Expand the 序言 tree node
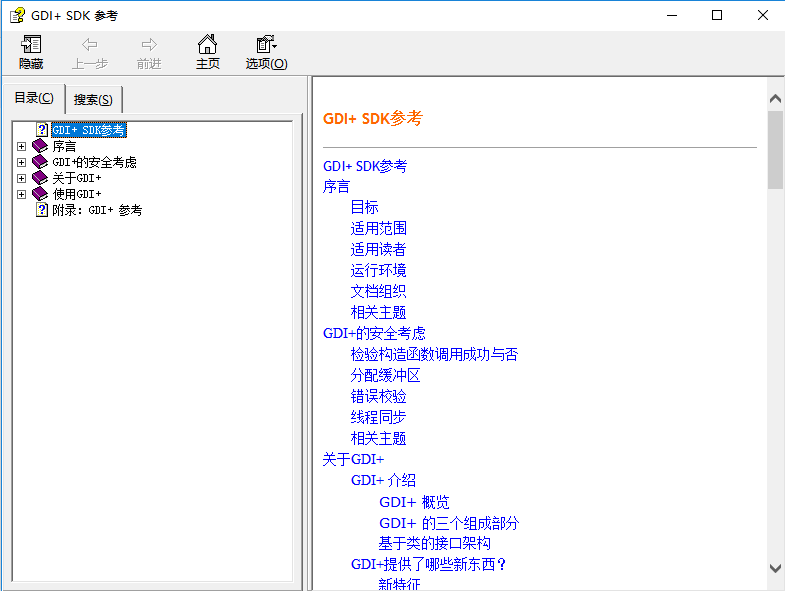 click(x=22, y=146)
